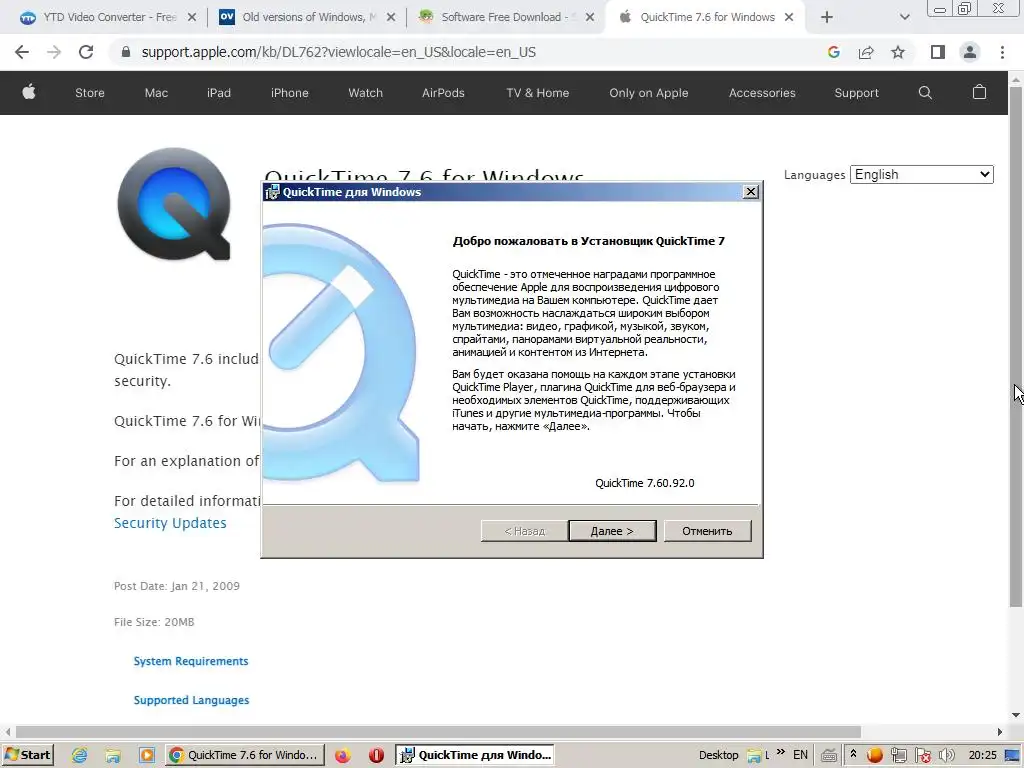Switch to Old versions of Windows tab

(x=306, y=17)
